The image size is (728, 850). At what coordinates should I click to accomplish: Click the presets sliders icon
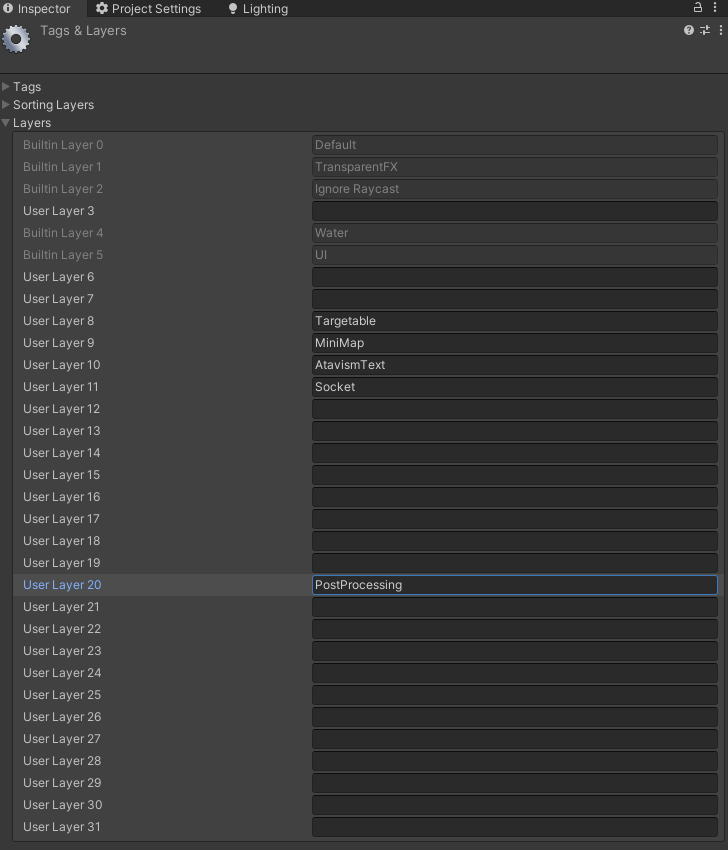[x=705, y=31]
